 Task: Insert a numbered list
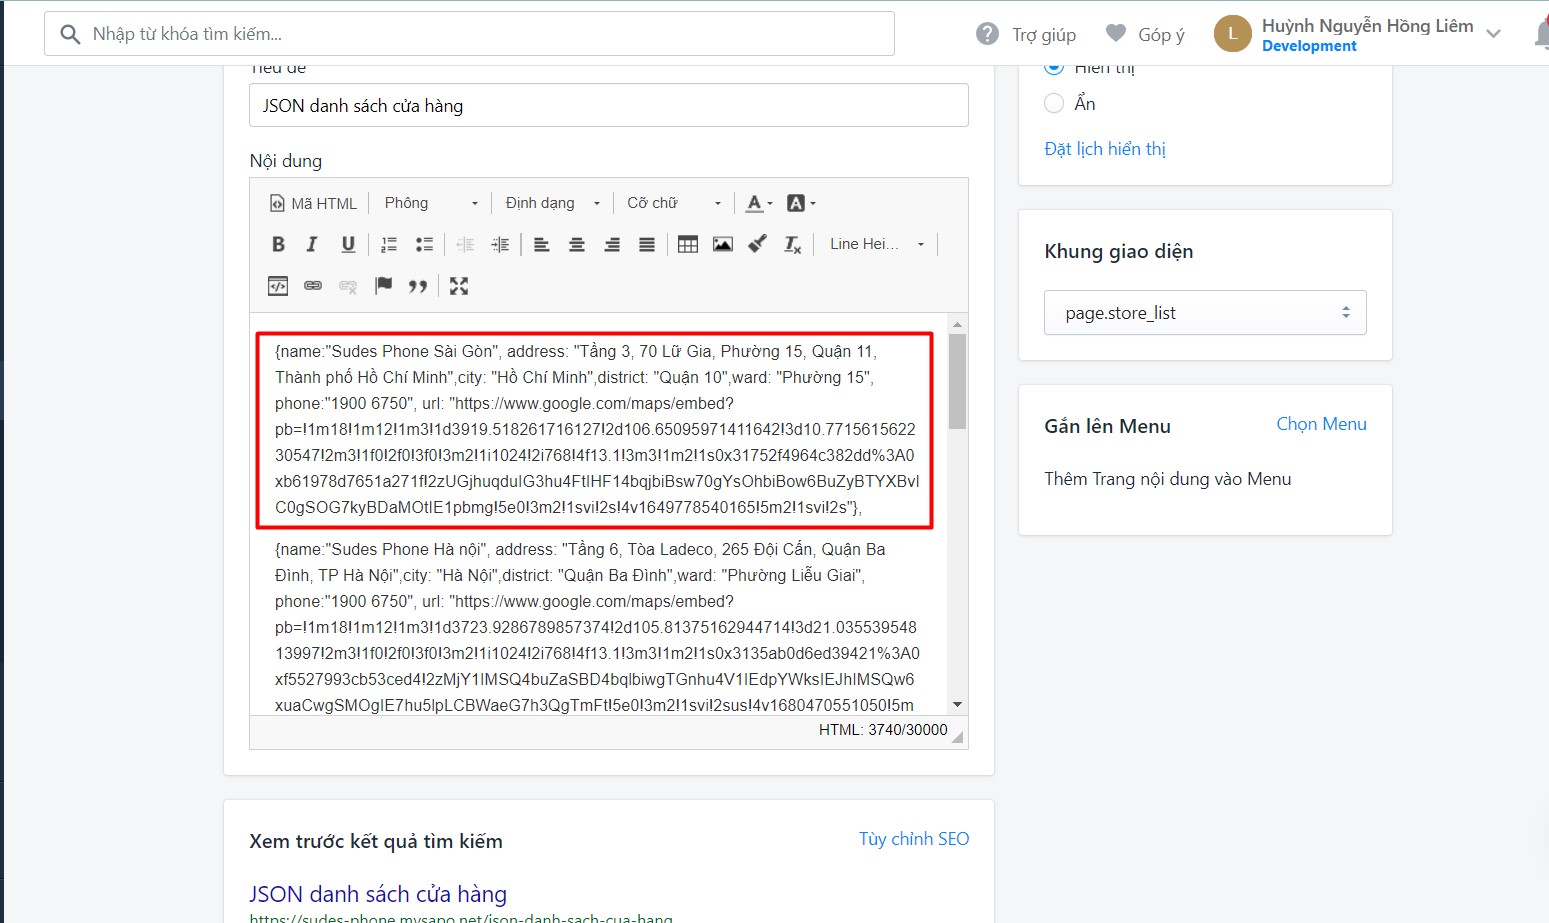pos(389,244)
